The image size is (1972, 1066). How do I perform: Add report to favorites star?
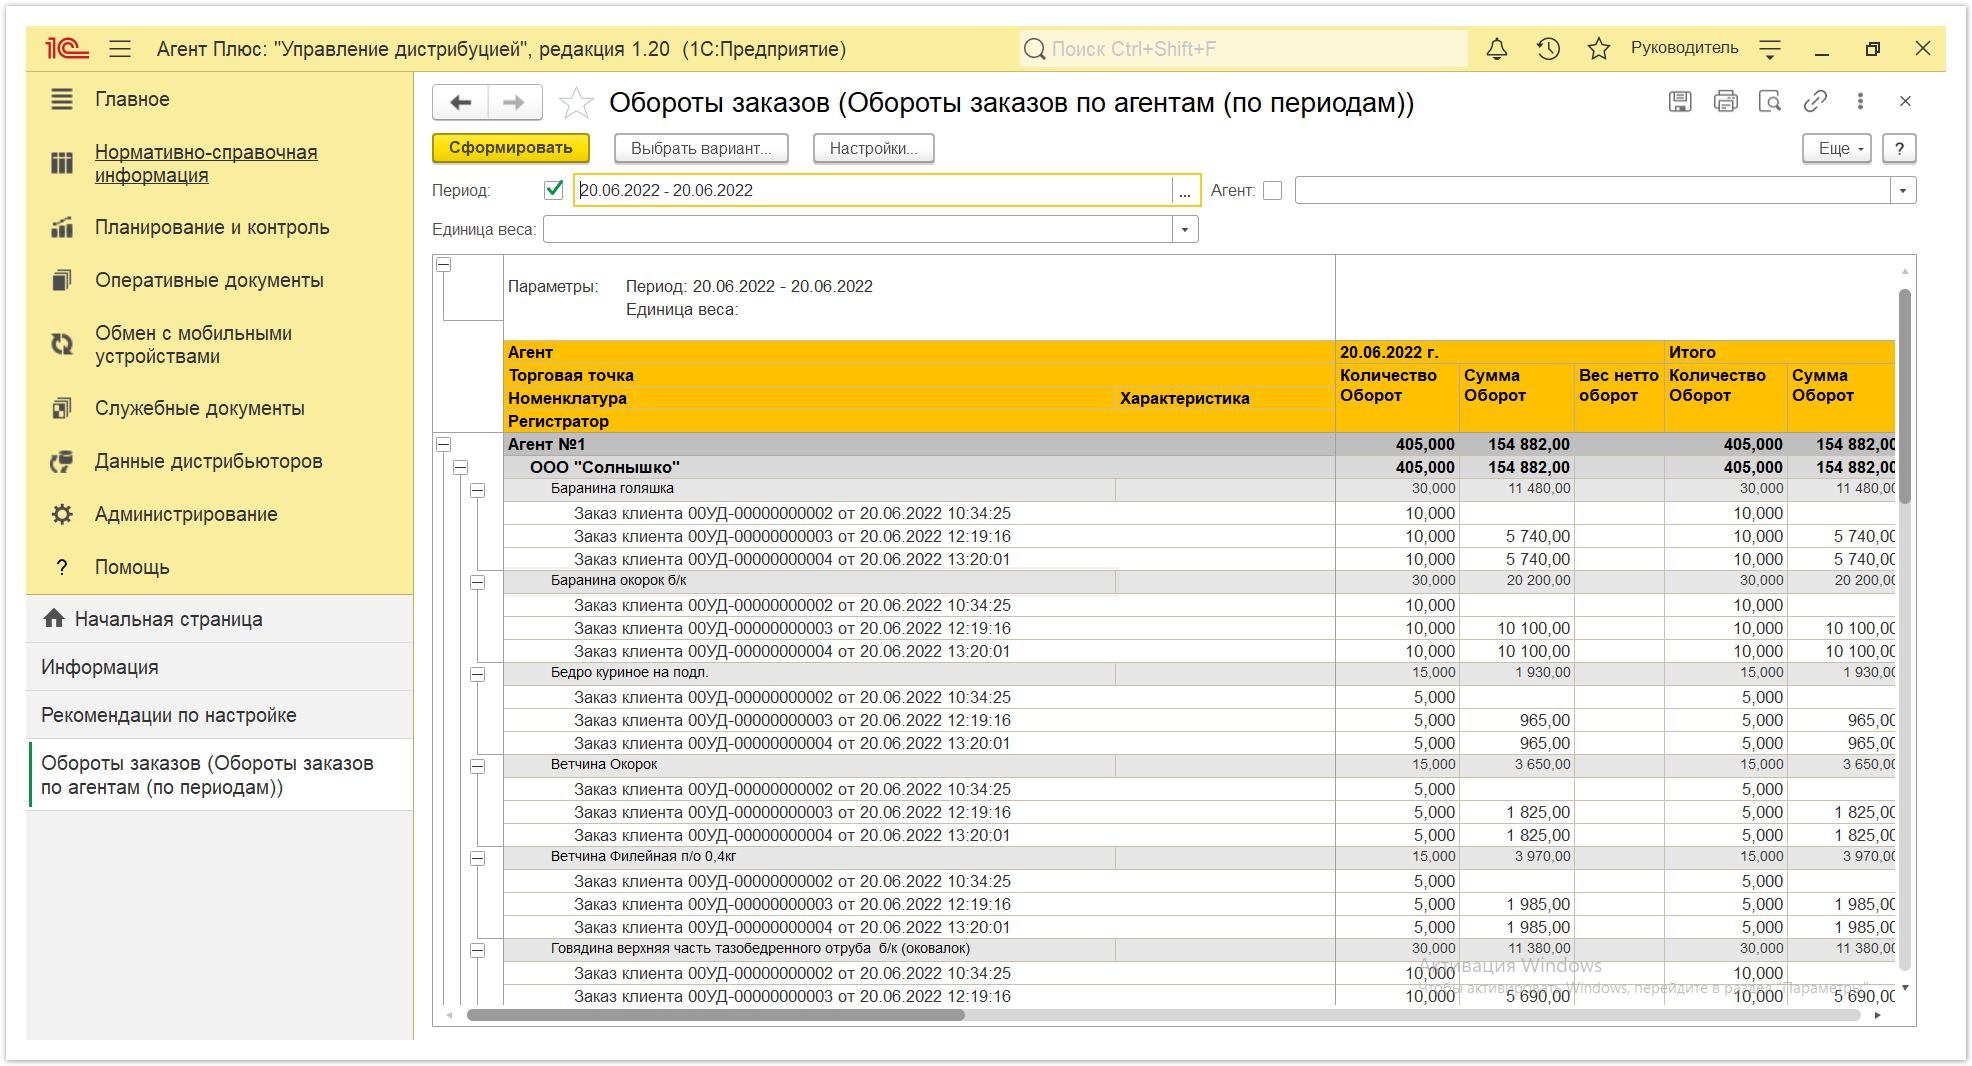(x=575, y=102)
